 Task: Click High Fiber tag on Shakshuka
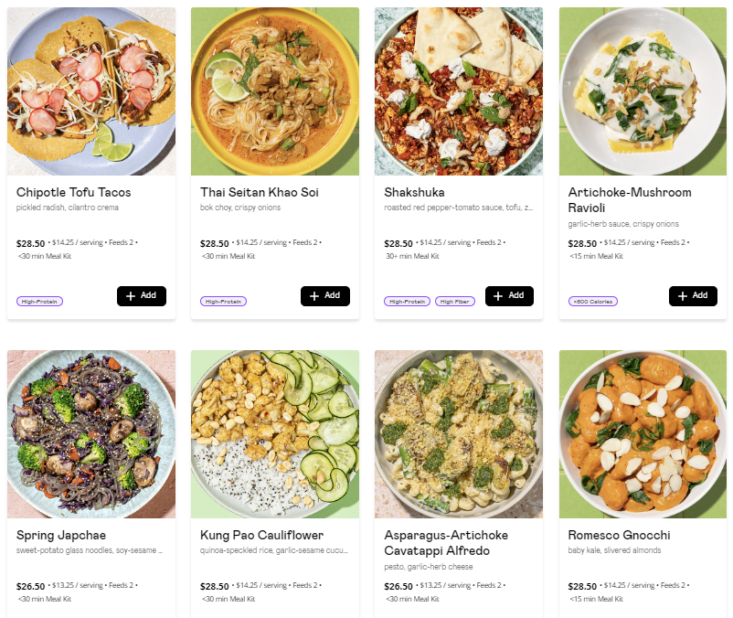[455, 301]
